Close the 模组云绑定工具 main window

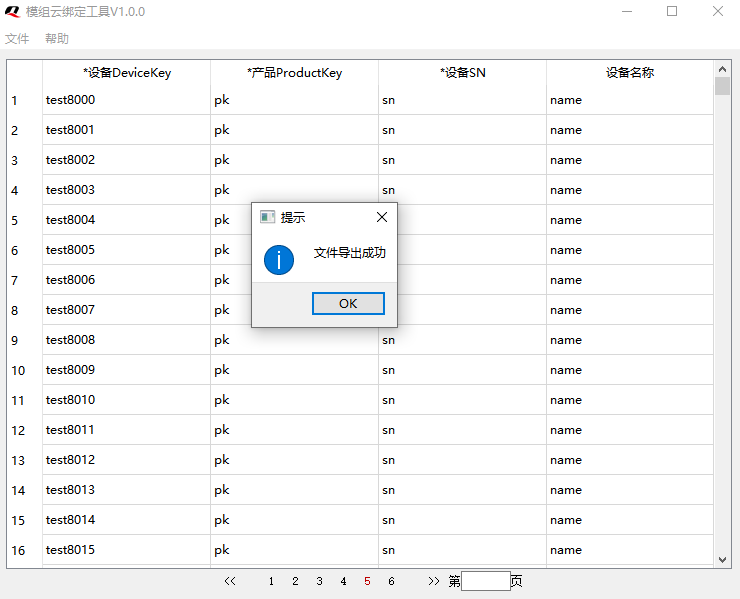[718, 11]
